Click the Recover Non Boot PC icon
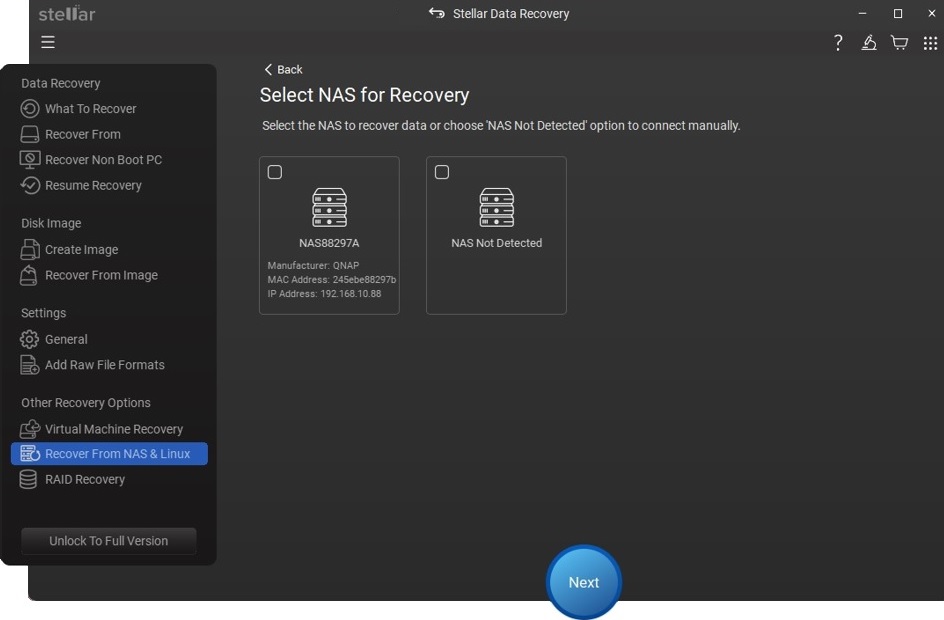Image resolution: width=944 pixels, height=620 pixels. (30, 160)
